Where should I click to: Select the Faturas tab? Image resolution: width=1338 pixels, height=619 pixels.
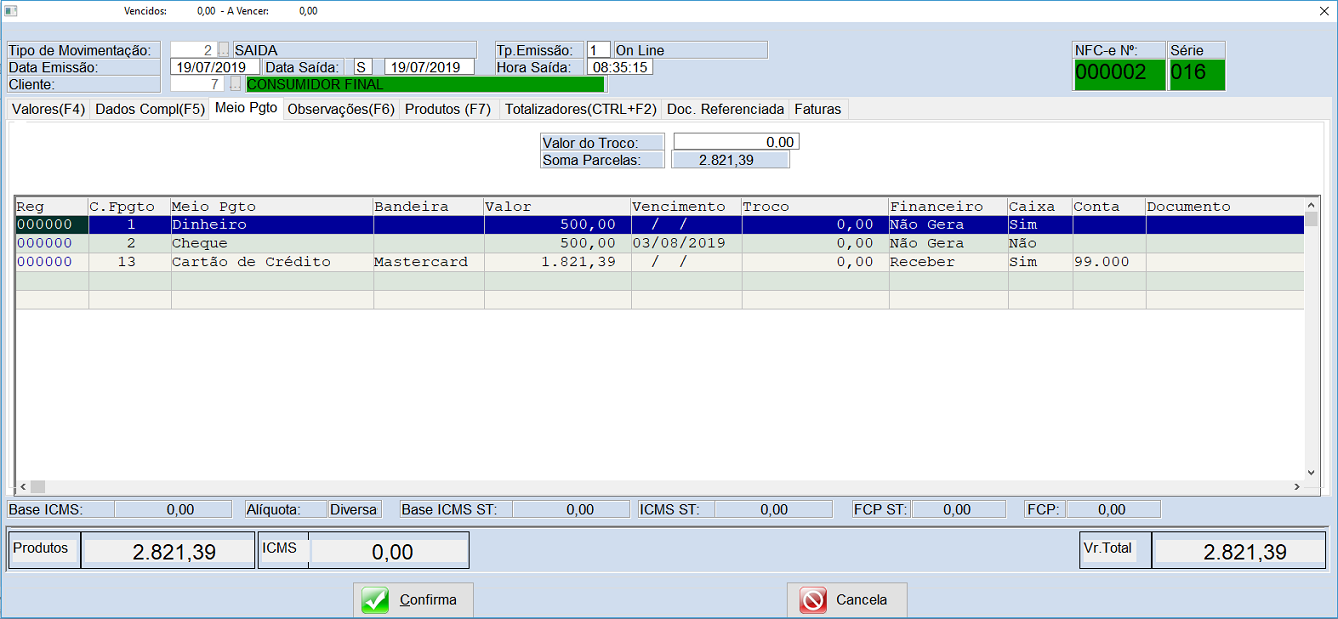click(818, 109)
